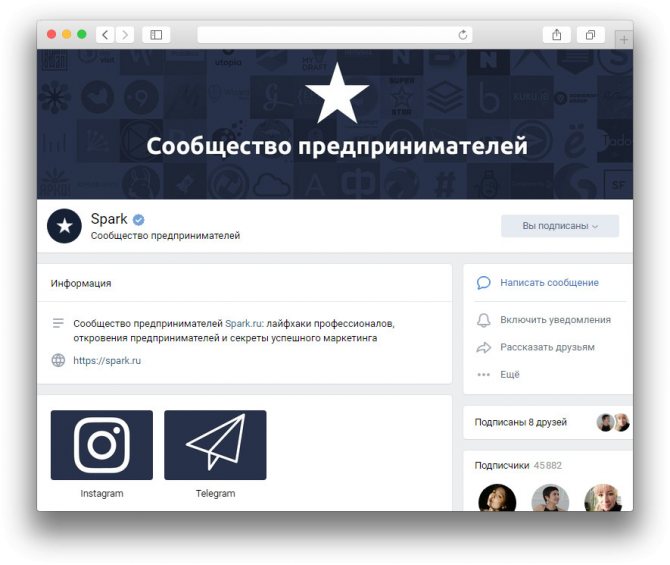Viewport: 670px width, 565px height.
Task: Show all tabs overview icon
Action: pyautogui.click(x=591, y=35)
